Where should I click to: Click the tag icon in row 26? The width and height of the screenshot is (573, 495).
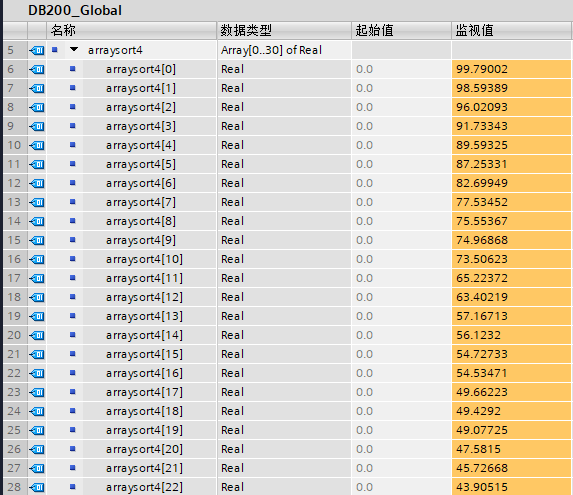(37, 449)
